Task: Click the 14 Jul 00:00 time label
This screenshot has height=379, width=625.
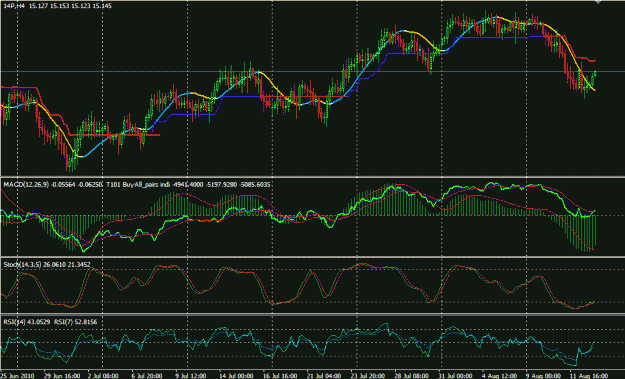Action: click(x=236, y=376)
